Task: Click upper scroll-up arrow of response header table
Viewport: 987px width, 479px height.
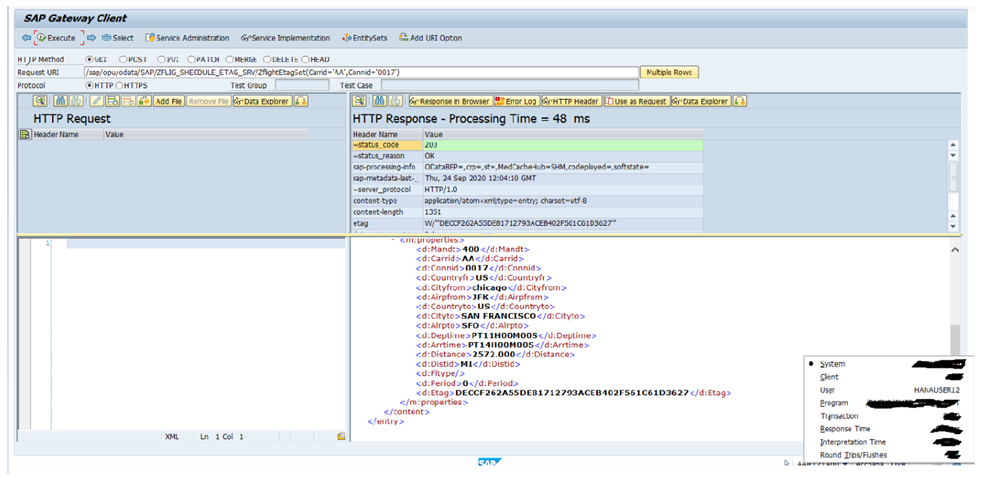Action: coord(952,145)
